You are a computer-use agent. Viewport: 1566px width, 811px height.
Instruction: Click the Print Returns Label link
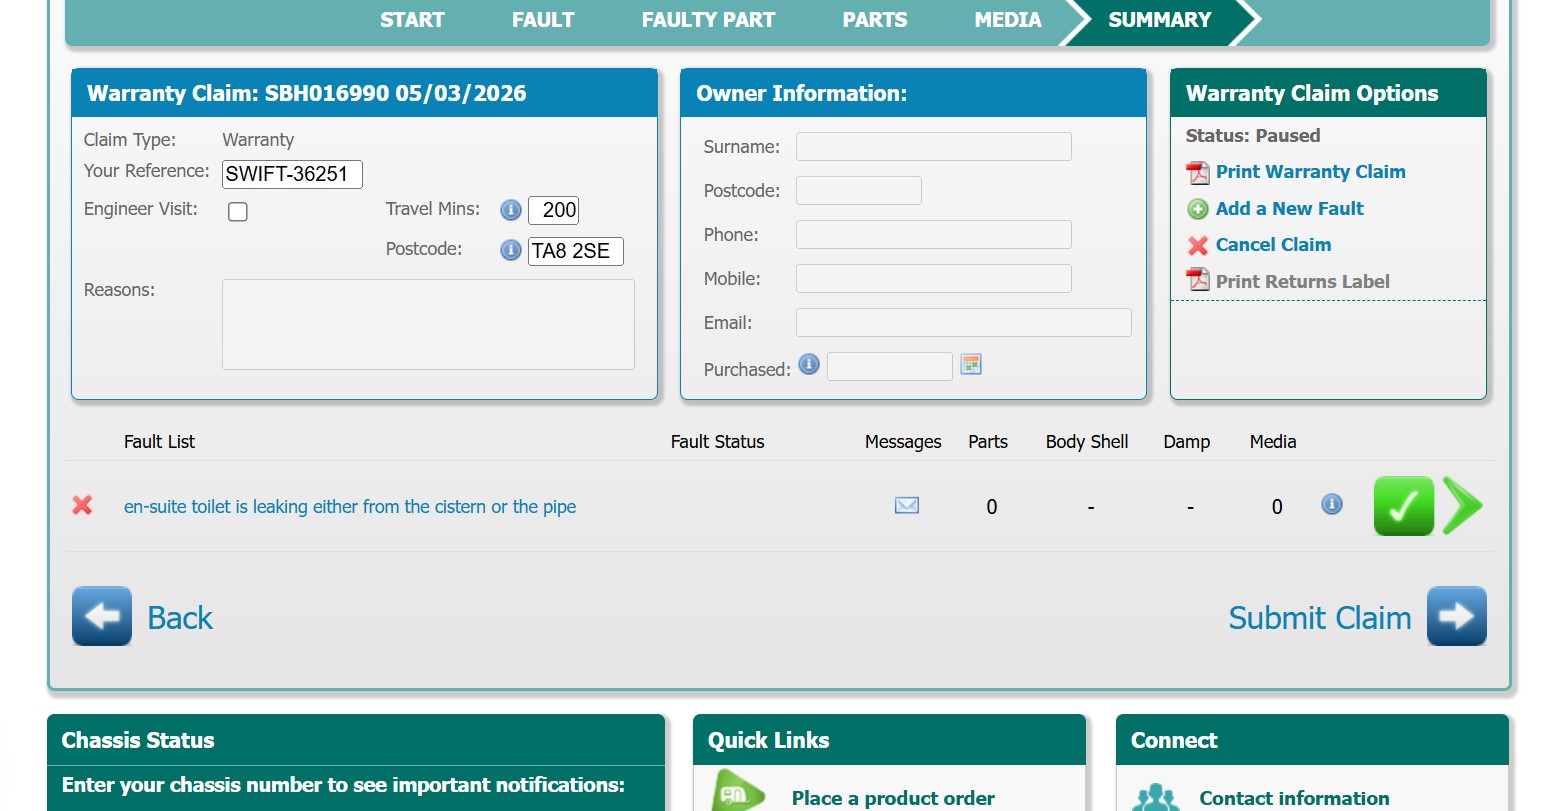(1303, 282)
